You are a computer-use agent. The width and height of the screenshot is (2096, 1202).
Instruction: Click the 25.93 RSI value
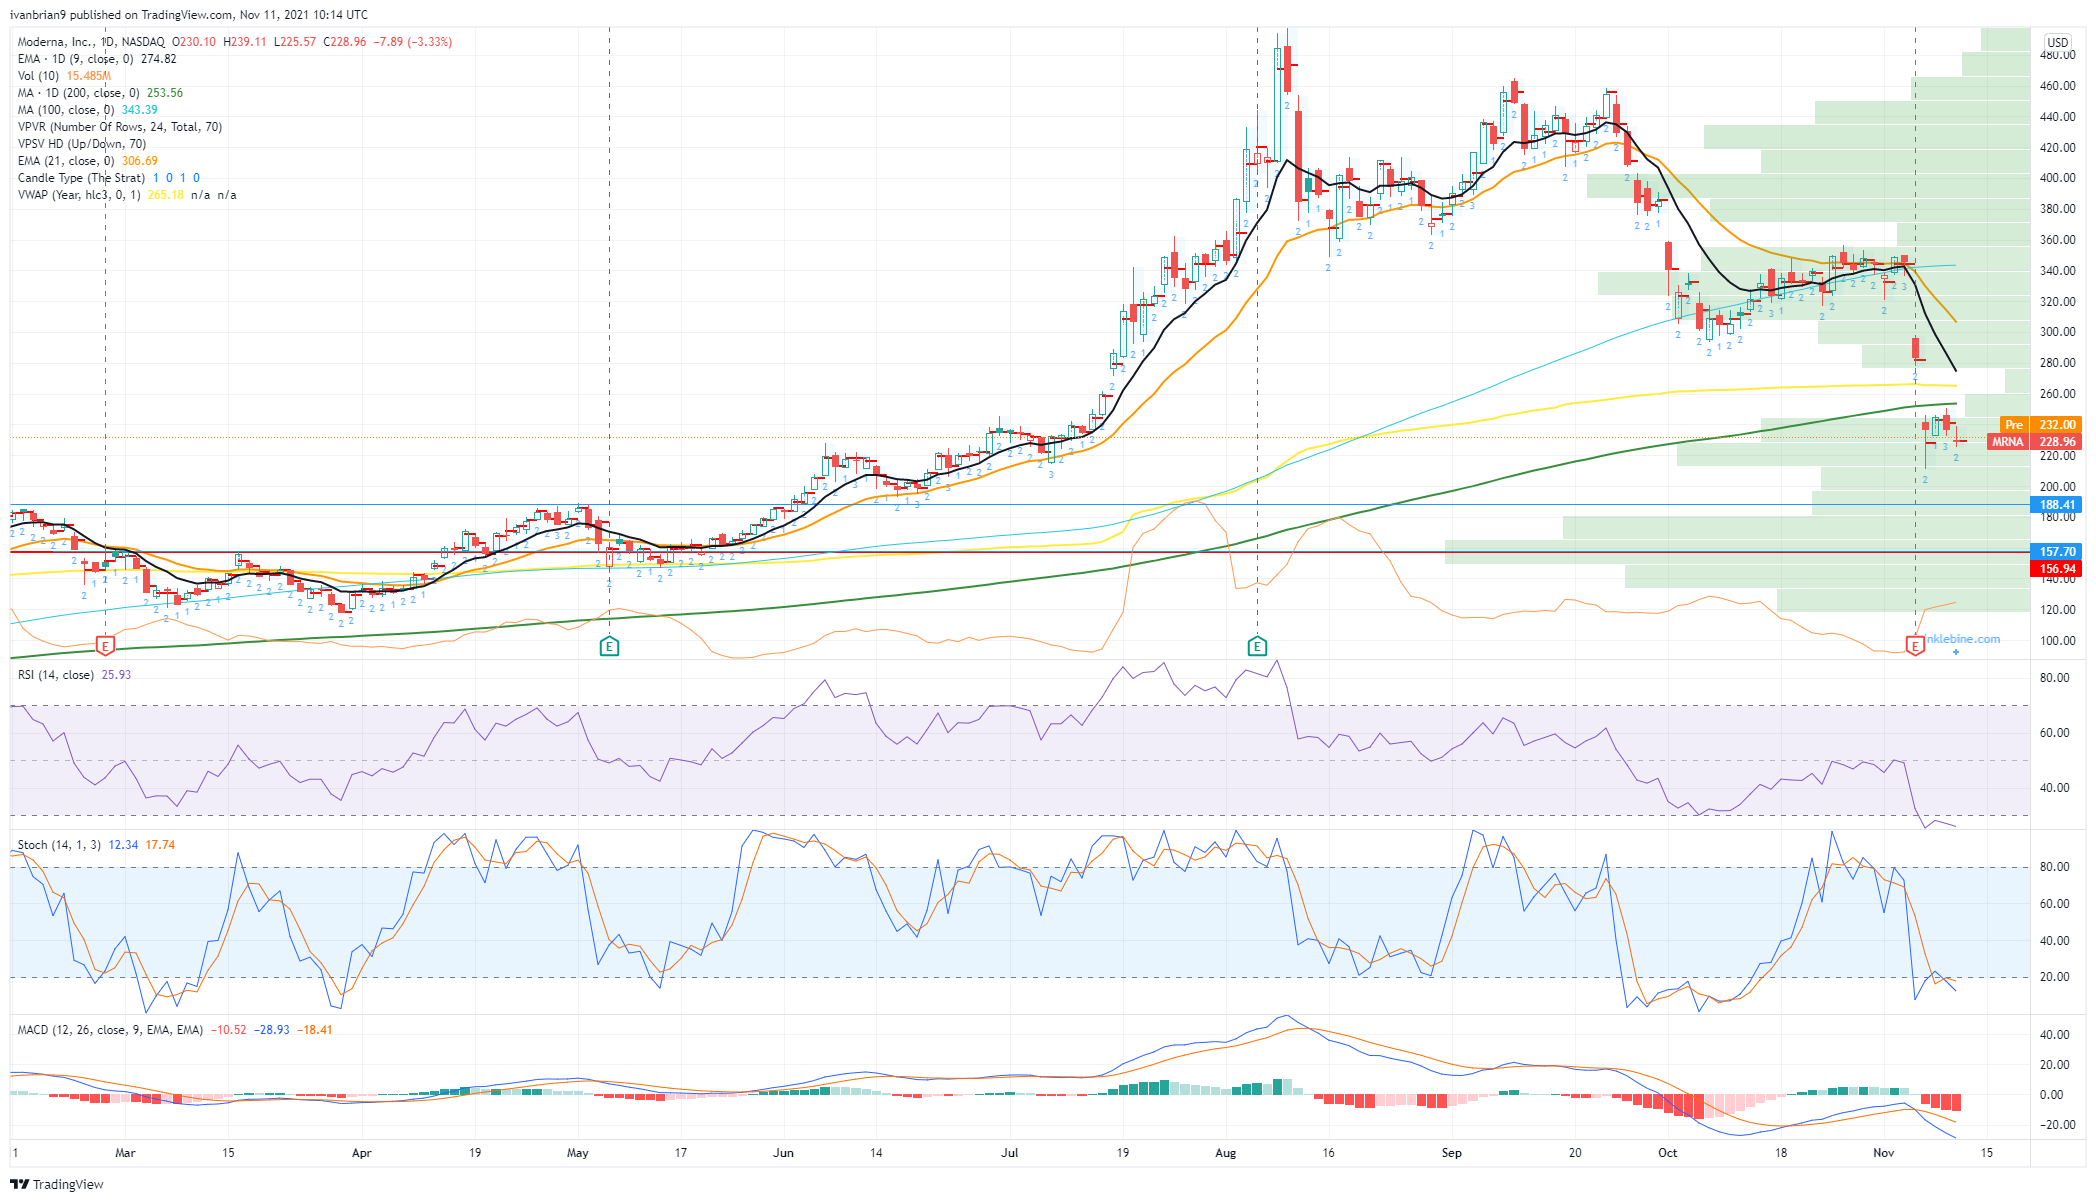(x=117, y=675)
